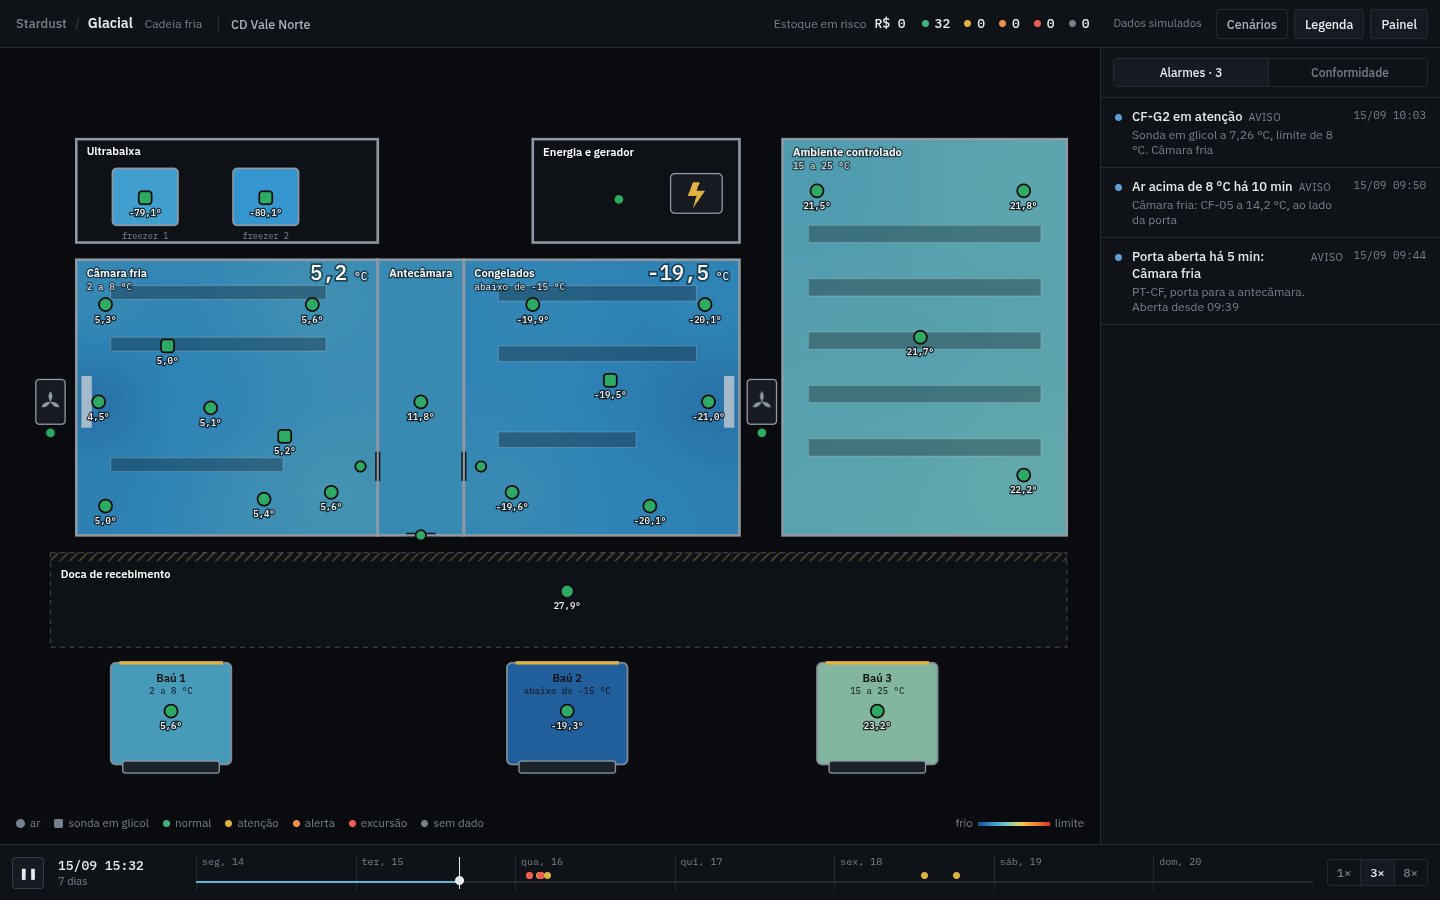Screen dimensions: 1440x900
Task: Select Congelados sensor reading -20,1° top right
Action: [x=705, y=305]
